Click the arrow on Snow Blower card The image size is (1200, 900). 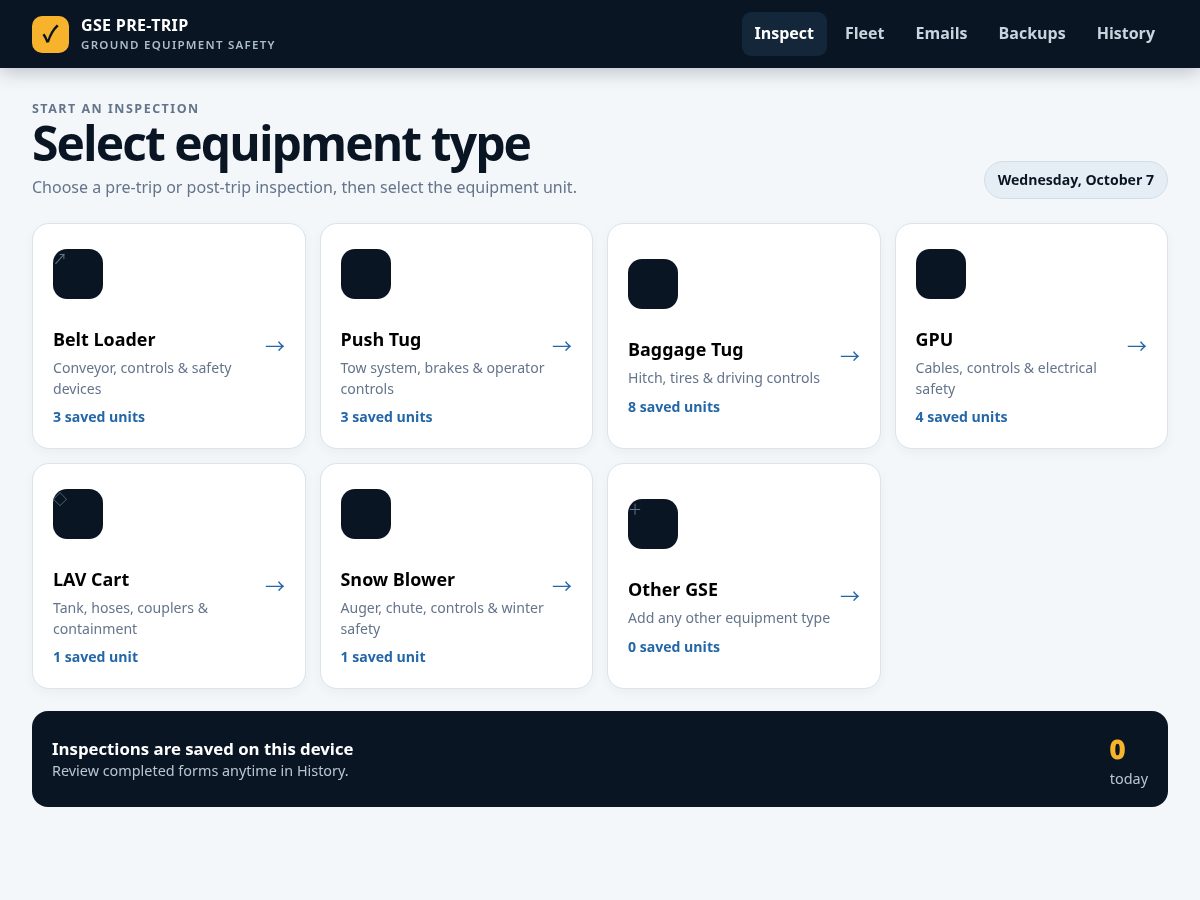point(562,586)
